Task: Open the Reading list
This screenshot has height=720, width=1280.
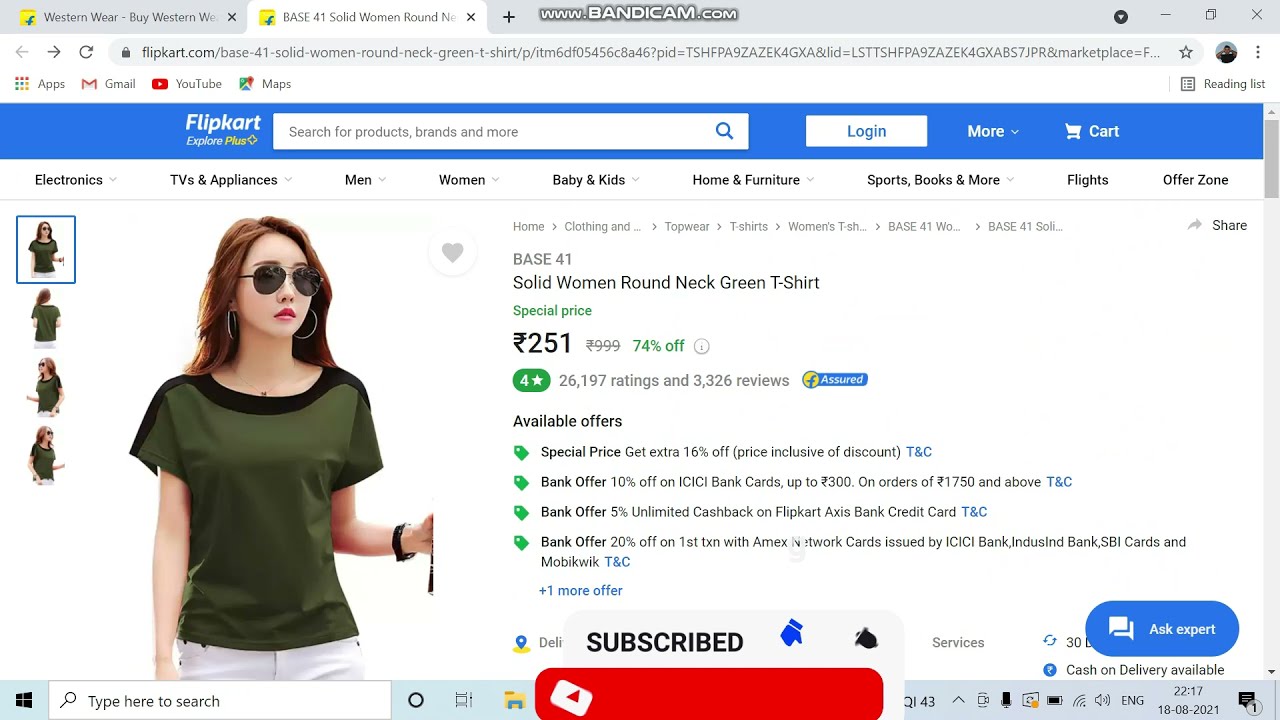Action: [1223, 84]
